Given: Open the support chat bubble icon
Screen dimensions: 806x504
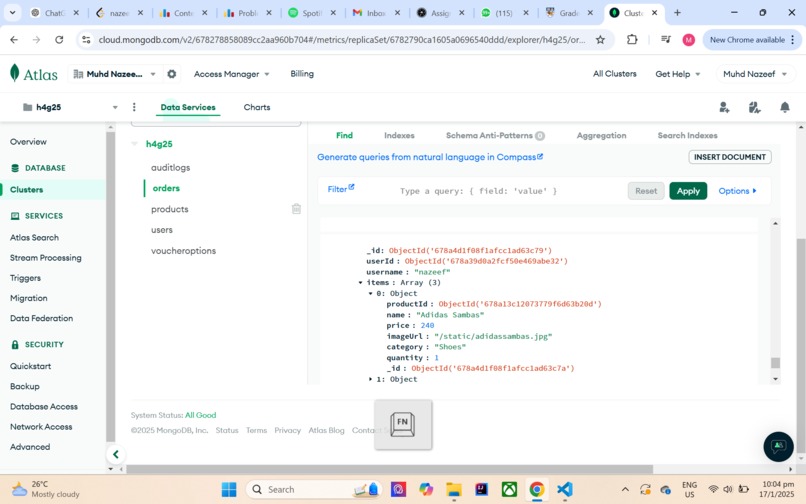Looking at the screenshot, I should tap(778, 446).
